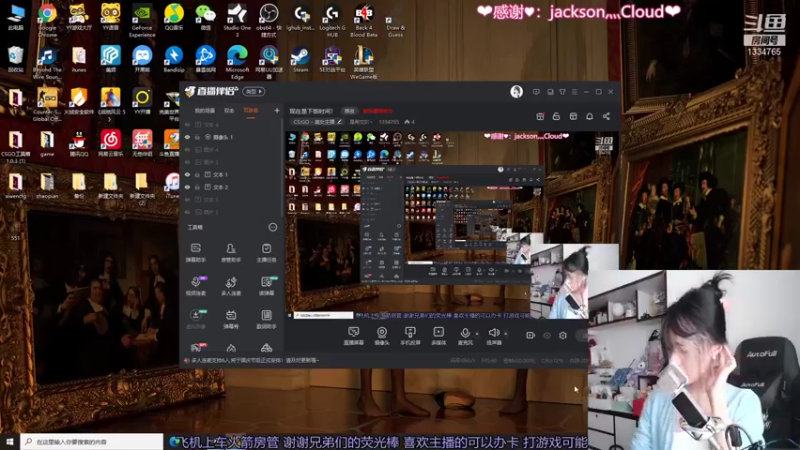Expand the speaker device dropdown arrow
The image size is (800, 450).
point(506,334)
